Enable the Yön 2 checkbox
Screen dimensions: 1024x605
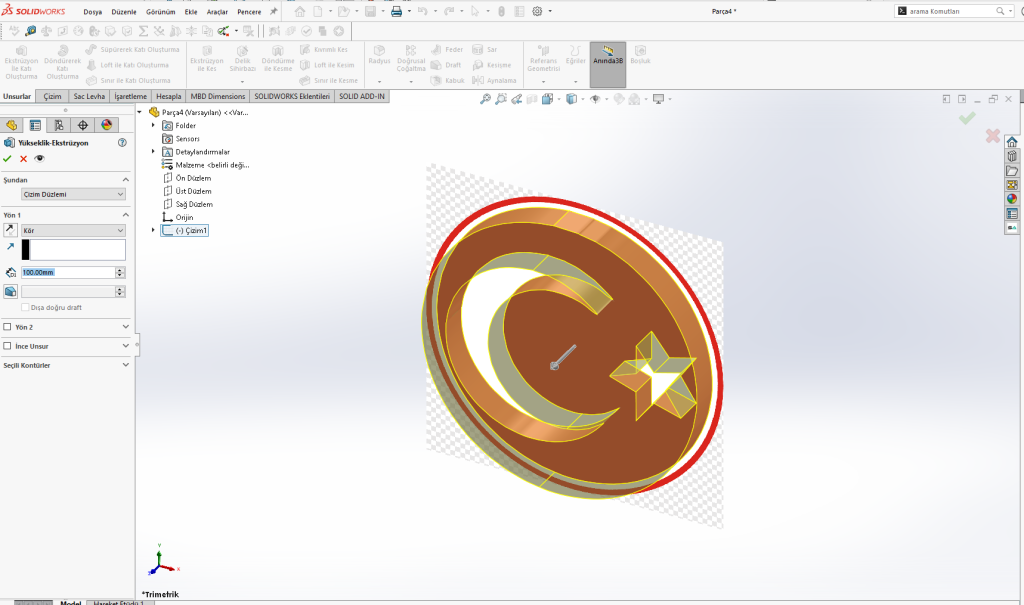tap(8, 327)
